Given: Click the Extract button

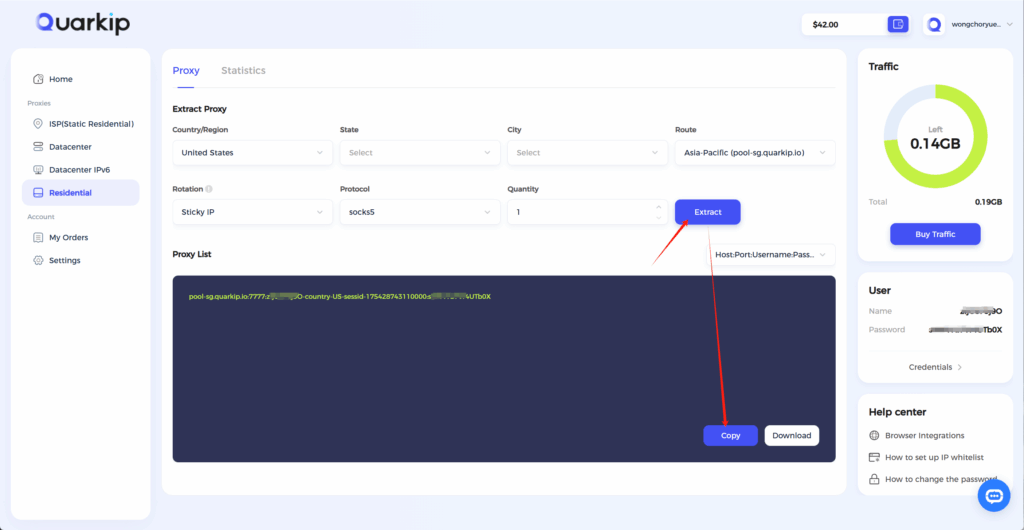Looking at the screenshot, I should [x=708, y=212].
